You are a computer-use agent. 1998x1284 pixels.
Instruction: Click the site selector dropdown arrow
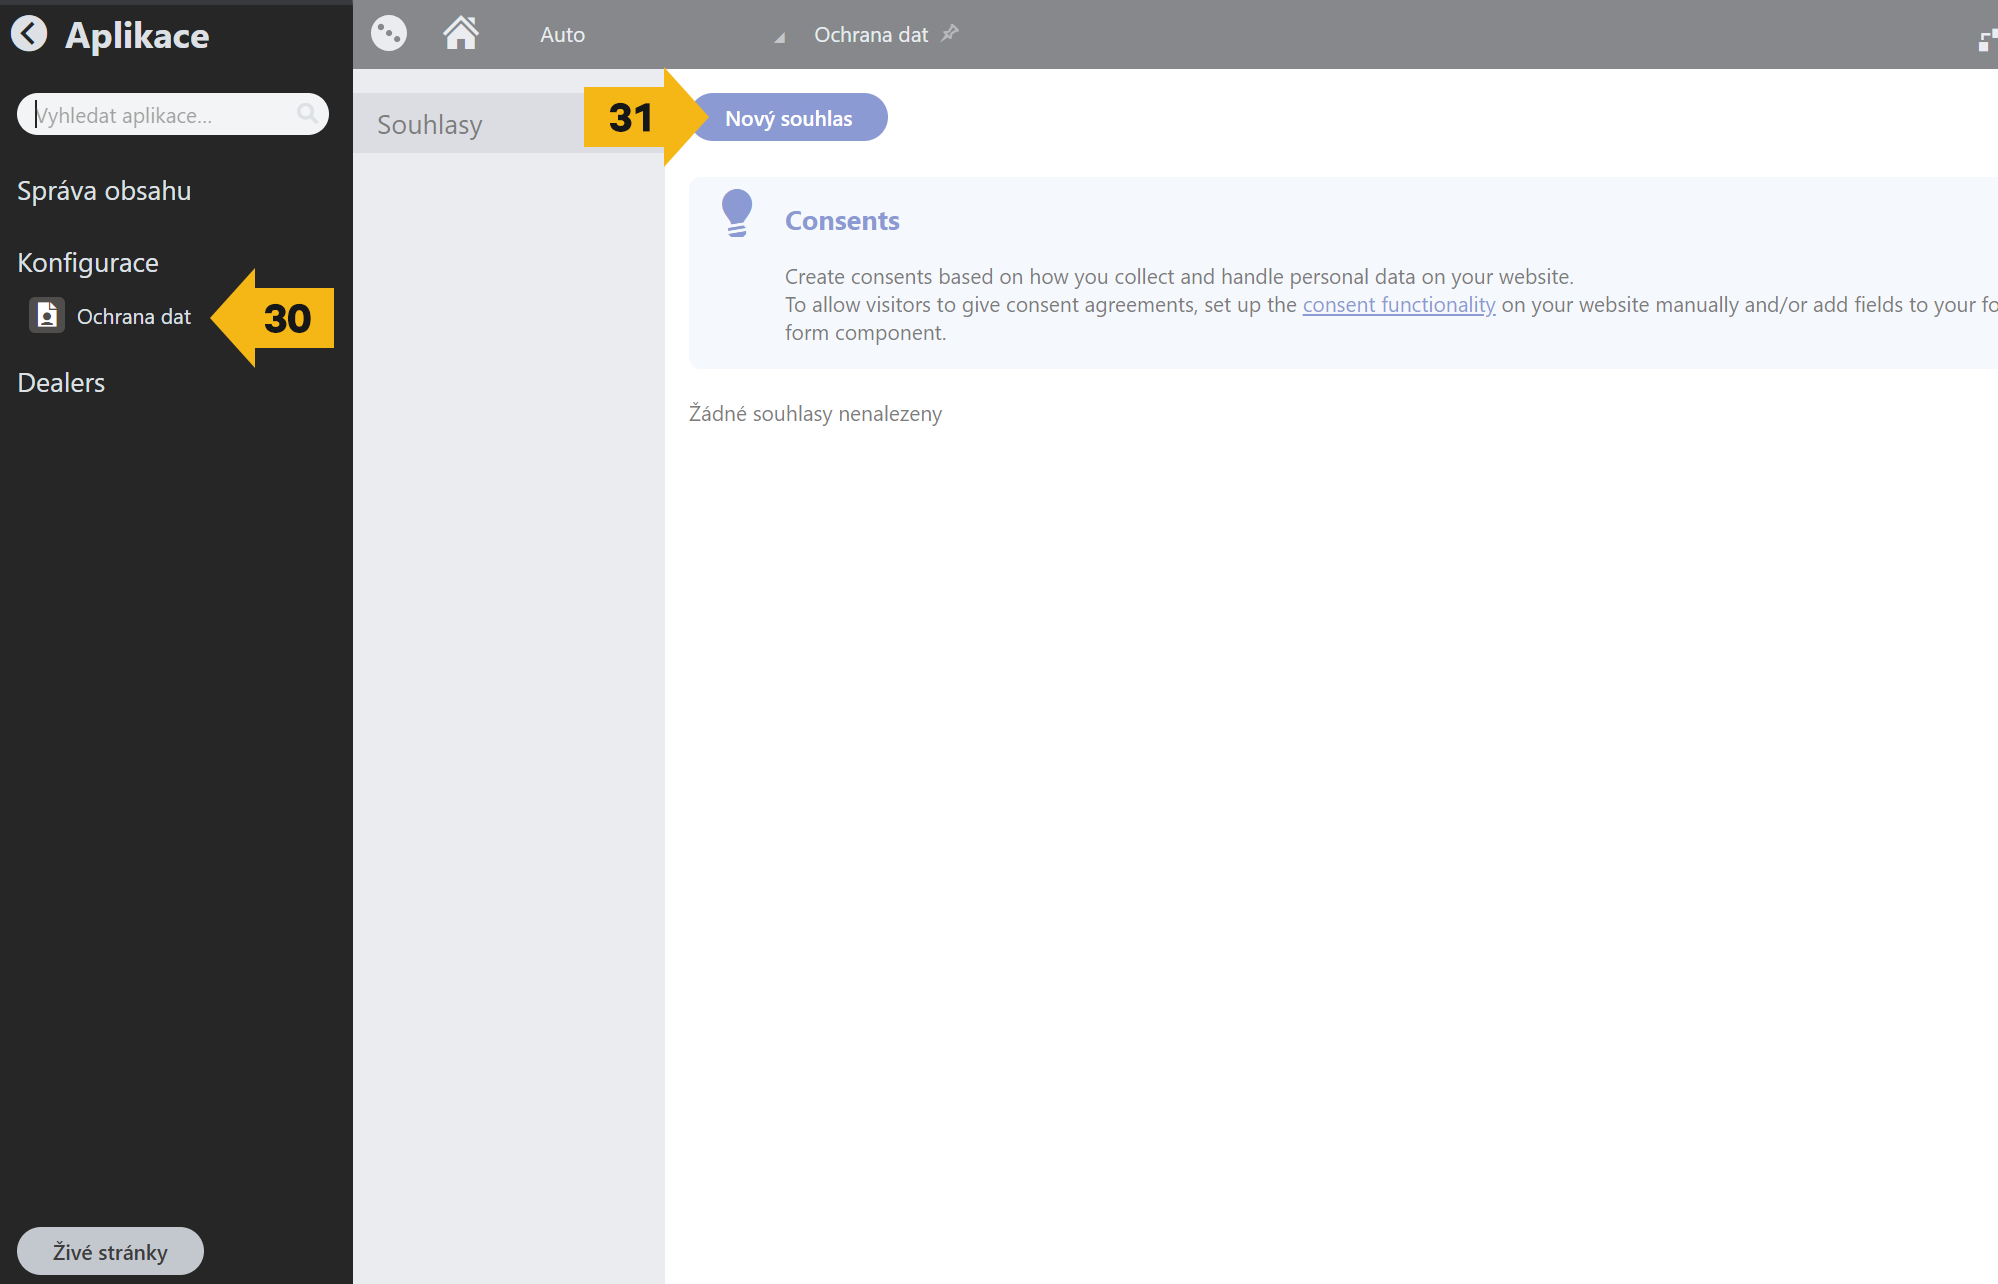pyautogui.click(x=780, y=38)
